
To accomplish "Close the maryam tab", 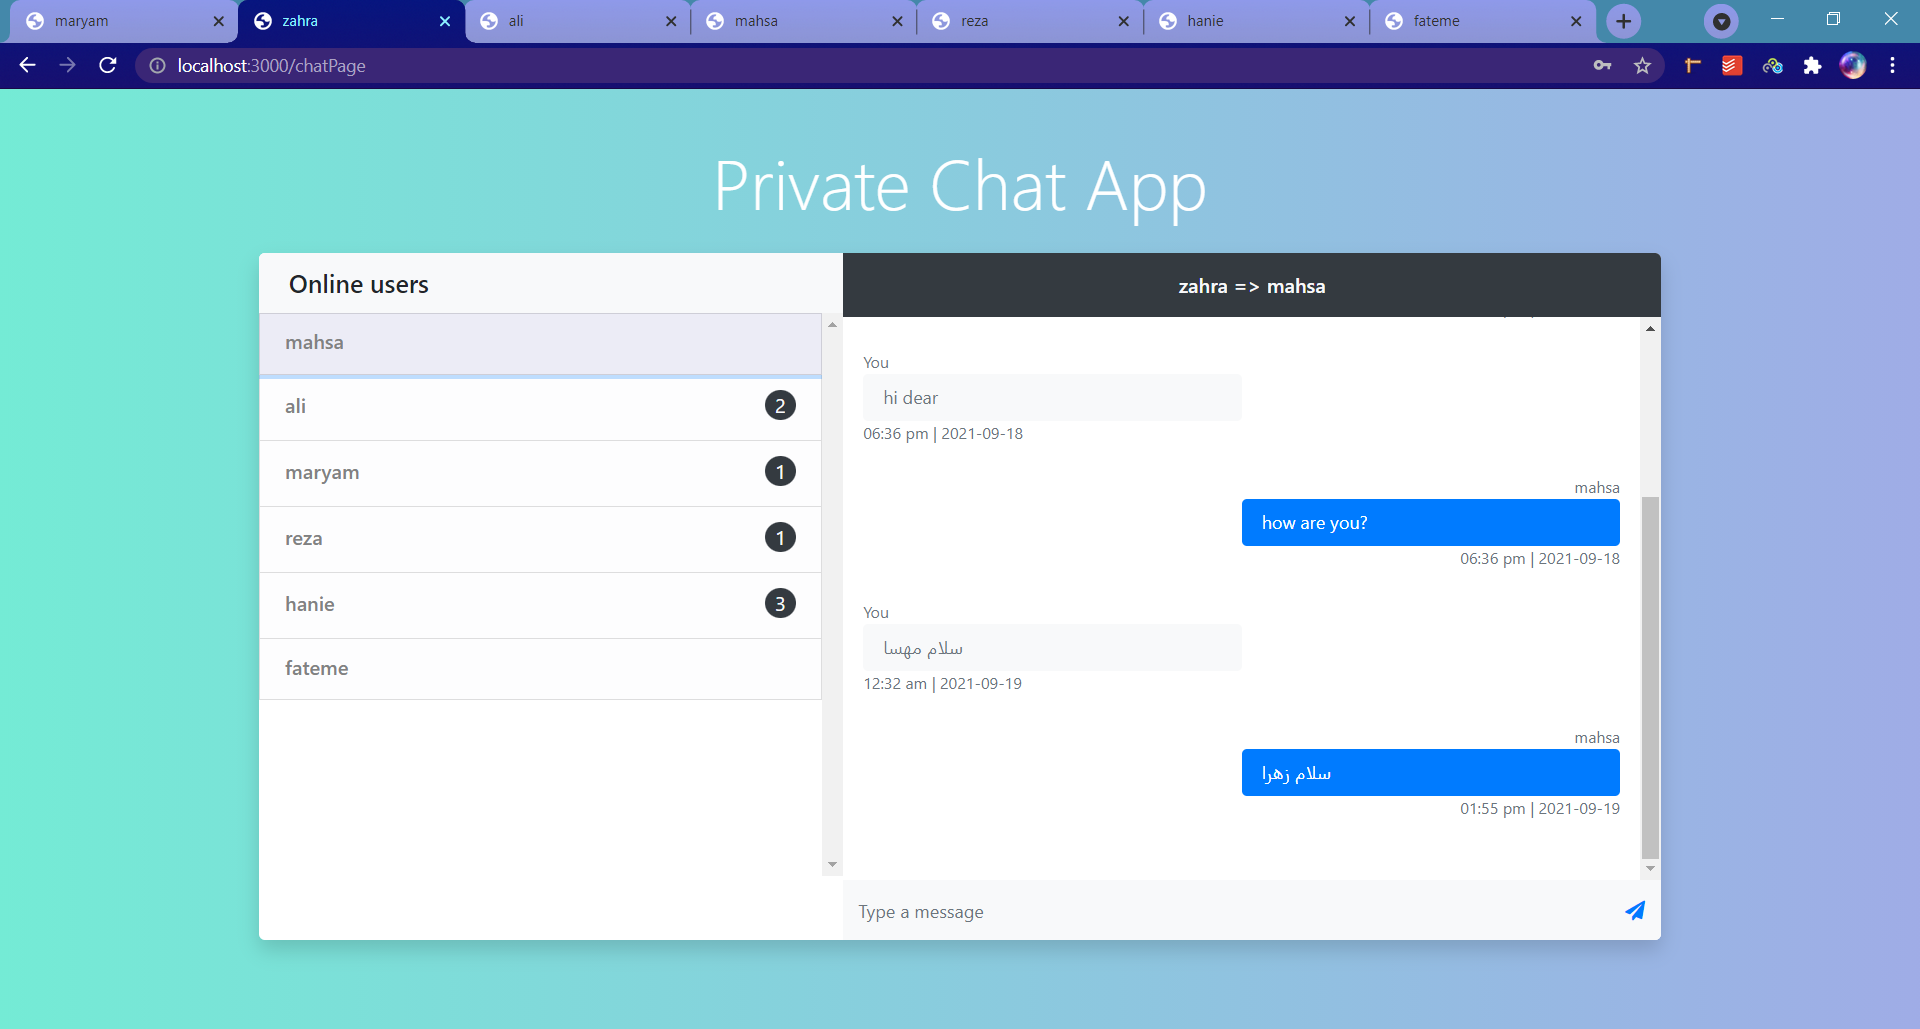I will click(x=218, y=20).
